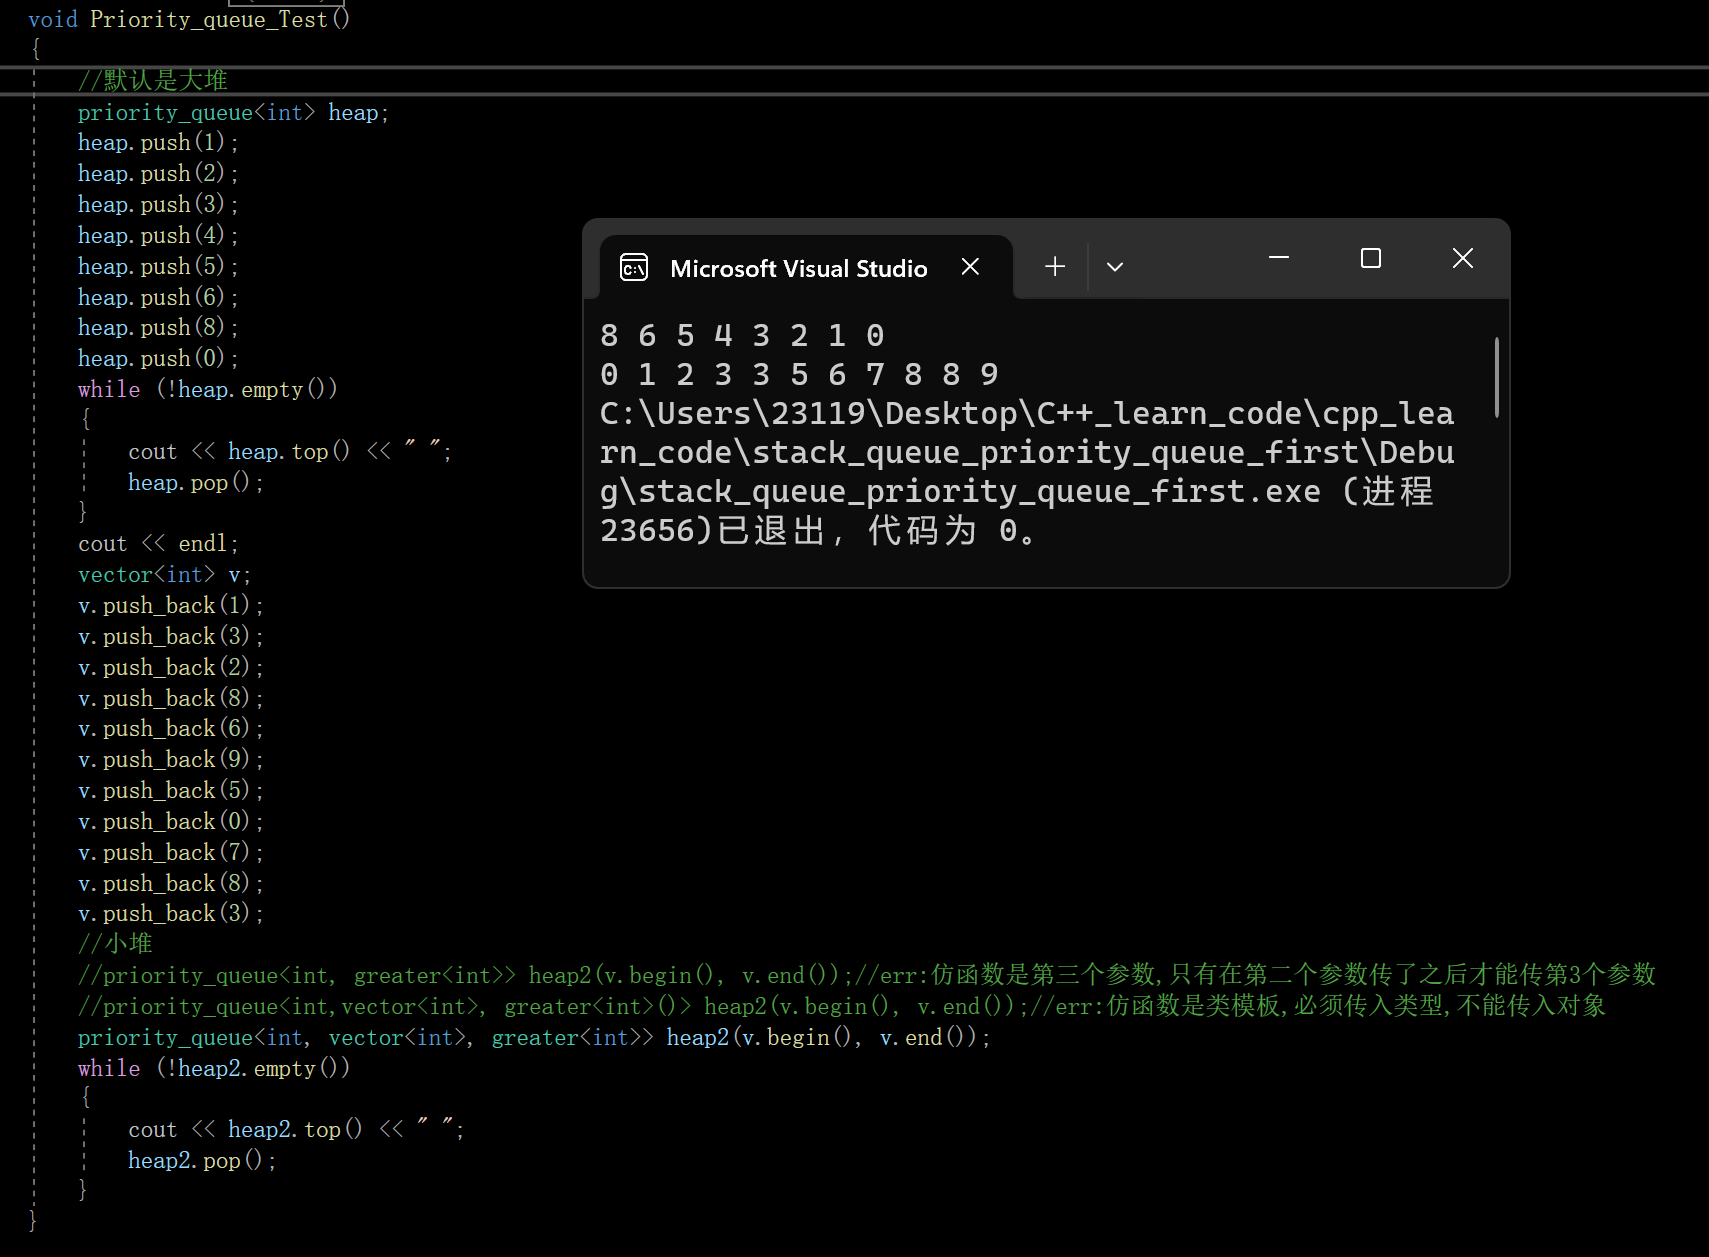Click the commented line with 'greater<int>()> heap2'
This screenshot has height=1257, width=1709.
(x=842, y=1006)
